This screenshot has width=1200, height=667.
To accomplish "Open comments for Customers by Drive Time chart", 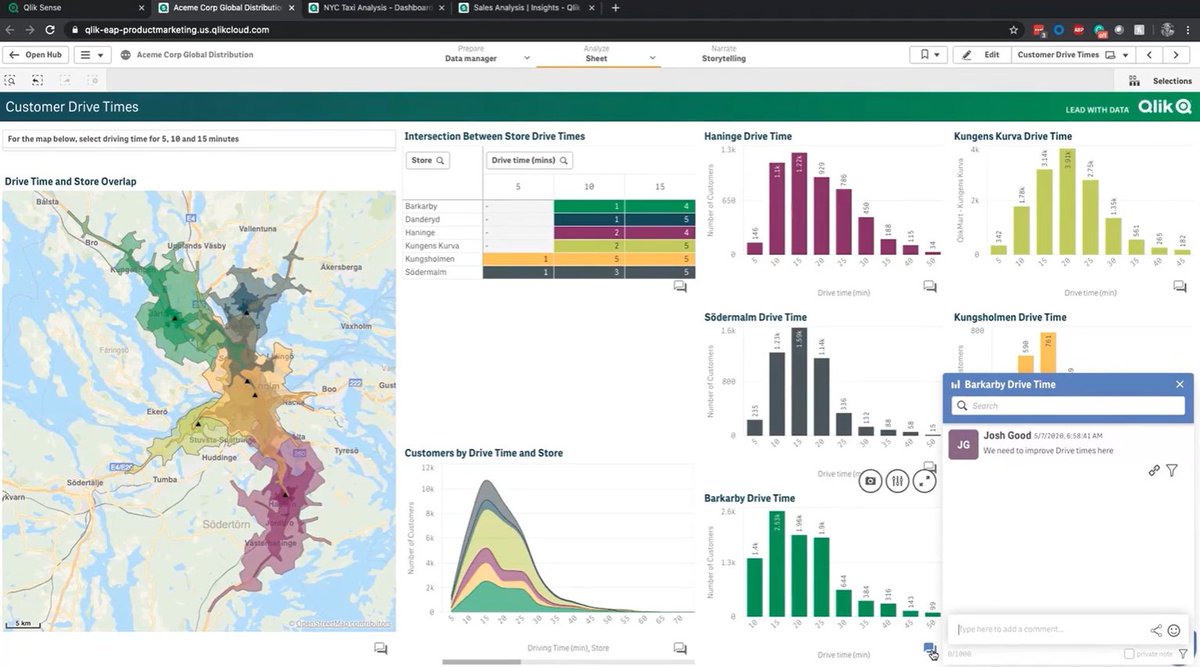I will click(x=680, y=648).
